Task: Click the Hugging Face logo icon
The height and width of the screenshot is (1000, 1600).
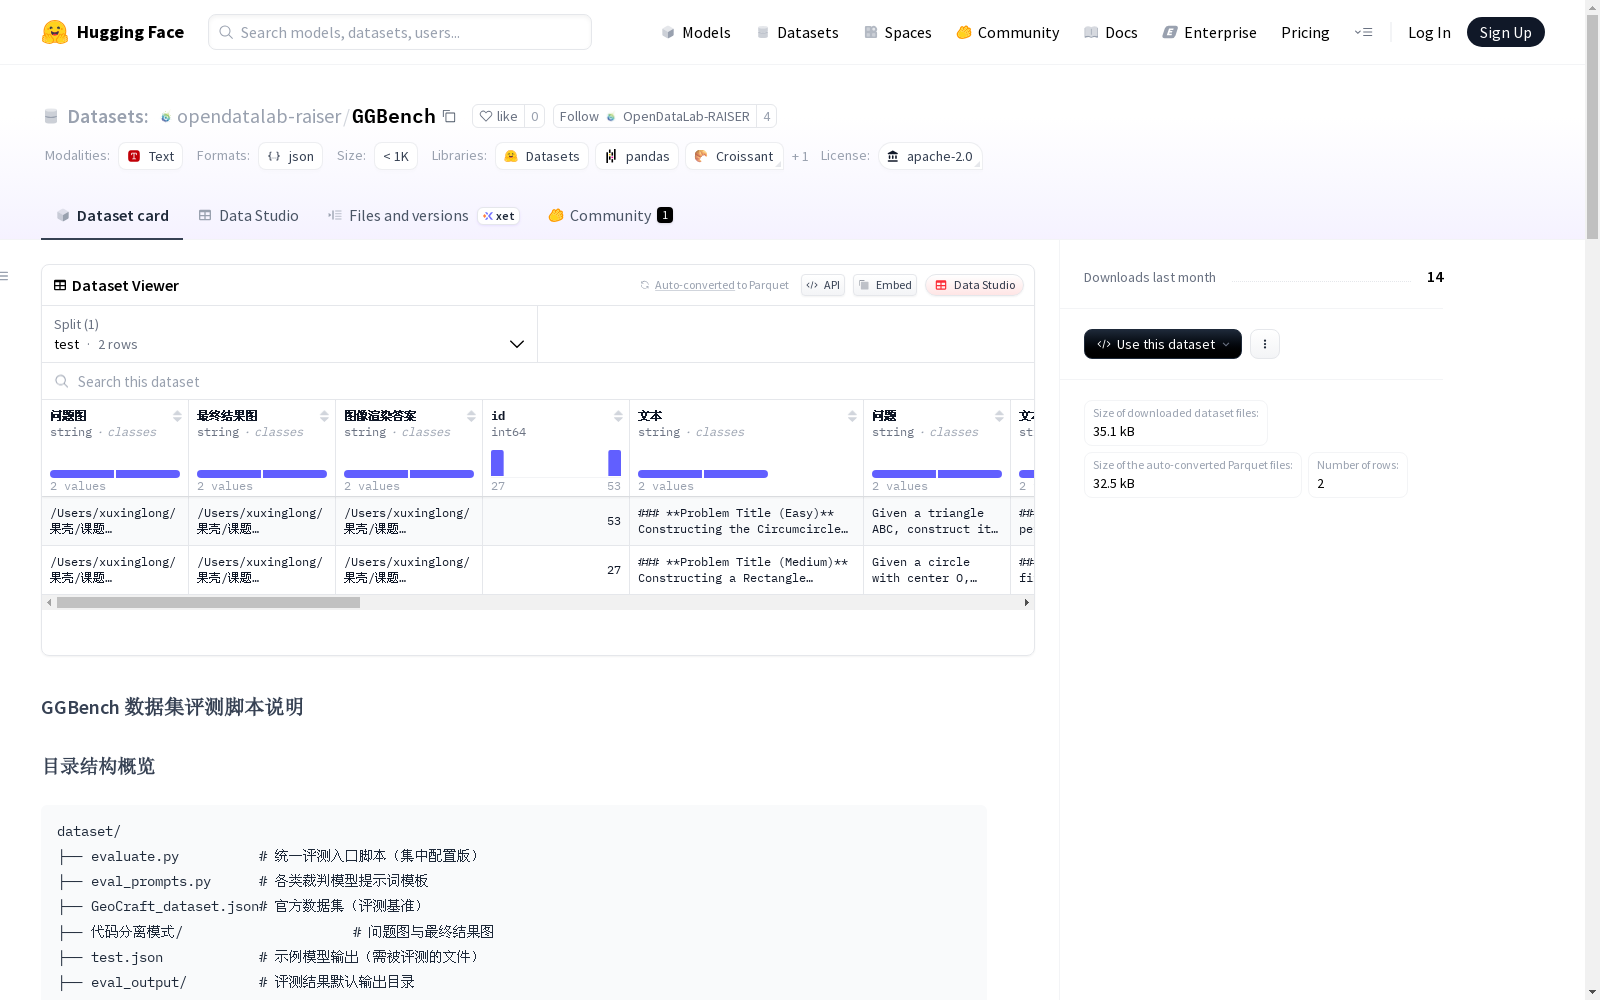Action: pos(55,32)
